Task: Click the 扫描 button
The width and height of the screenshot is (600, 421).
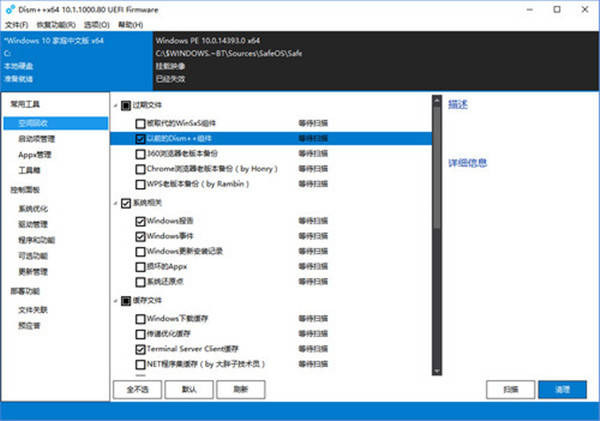Action: point(510,388)
